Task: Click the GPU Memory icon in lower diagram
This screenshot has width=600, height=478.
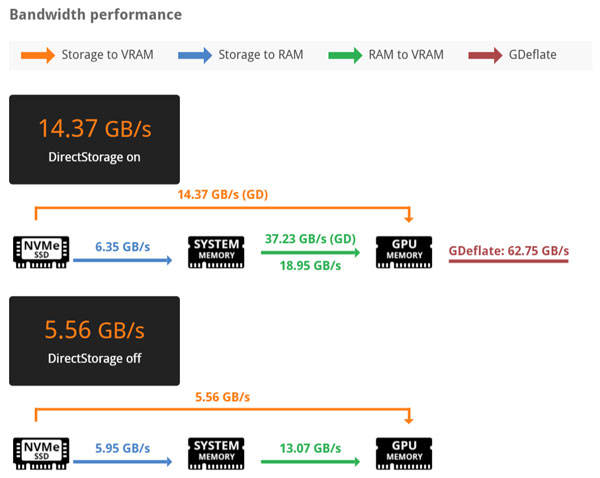Action: pyautogui.click(x=404, y=454)
